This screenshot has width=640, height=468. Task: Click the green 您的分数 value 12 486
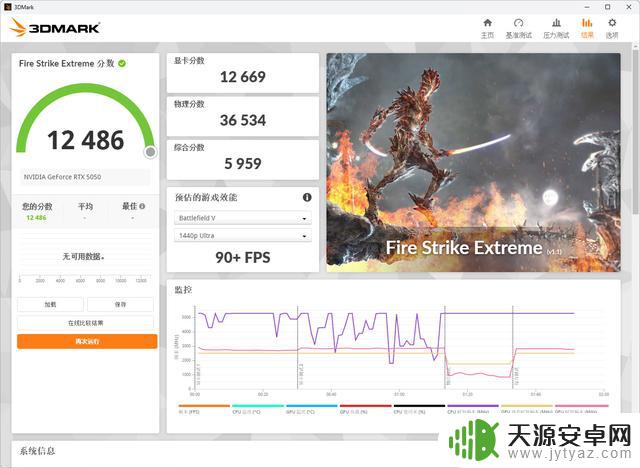tap(36, 217)
